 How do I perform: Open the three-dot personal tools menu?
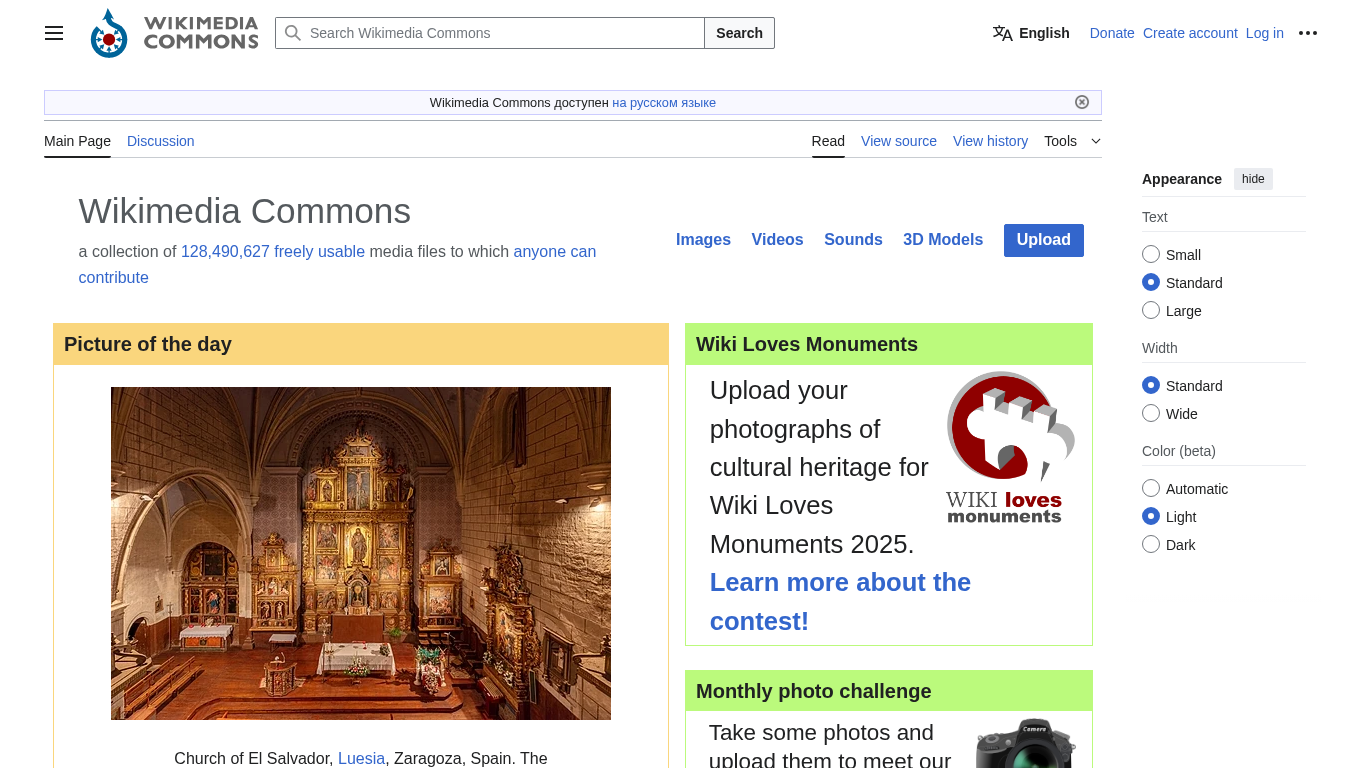pyautogui.click(x=1308, y=33)
